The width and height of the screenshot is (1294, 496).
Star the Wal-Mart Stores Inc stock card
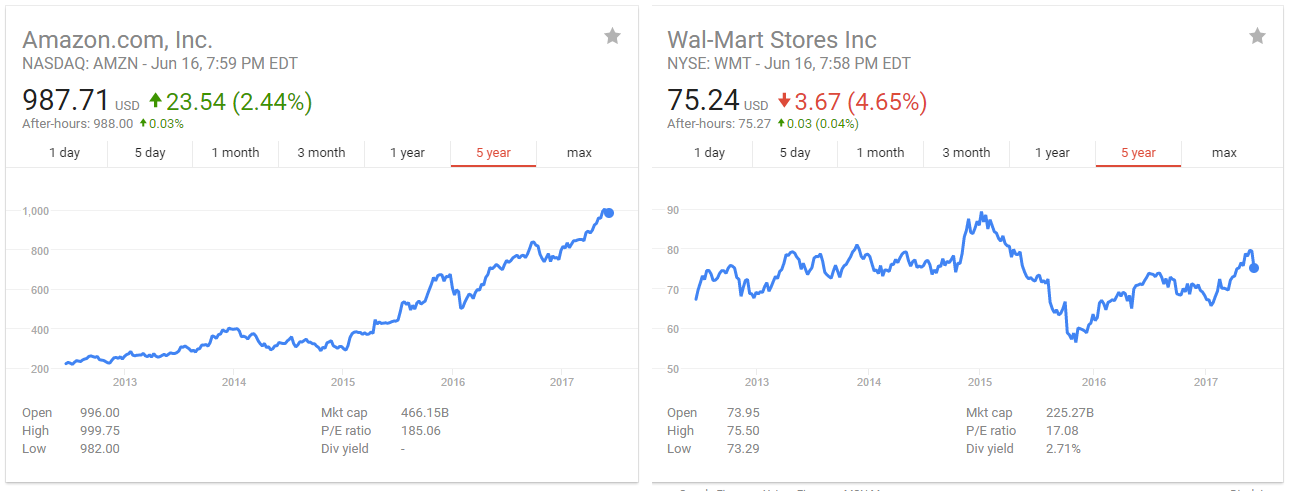(x=1257, y=37)
